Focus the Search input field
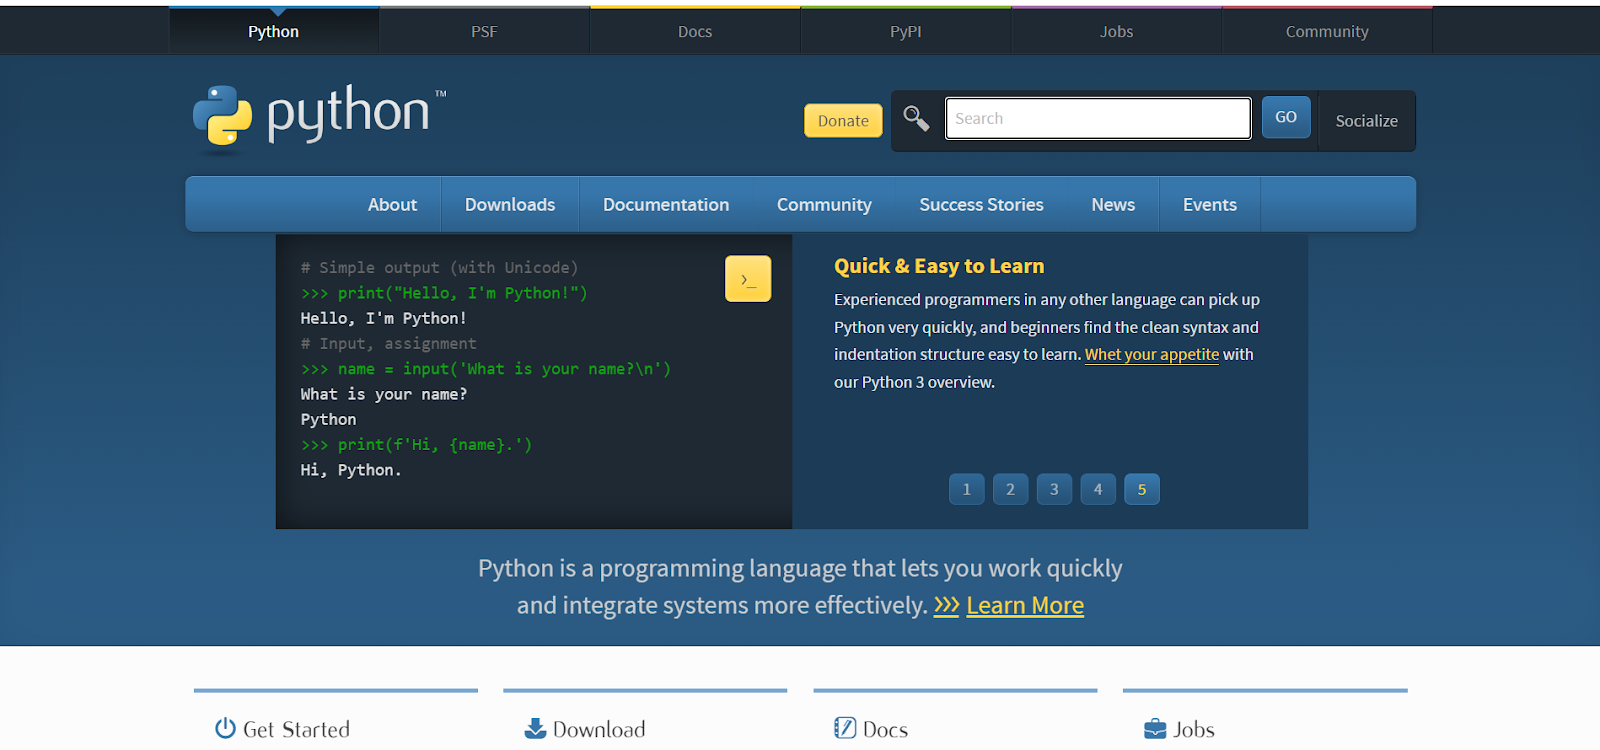1600x750 pixels. coord(1098,118)
